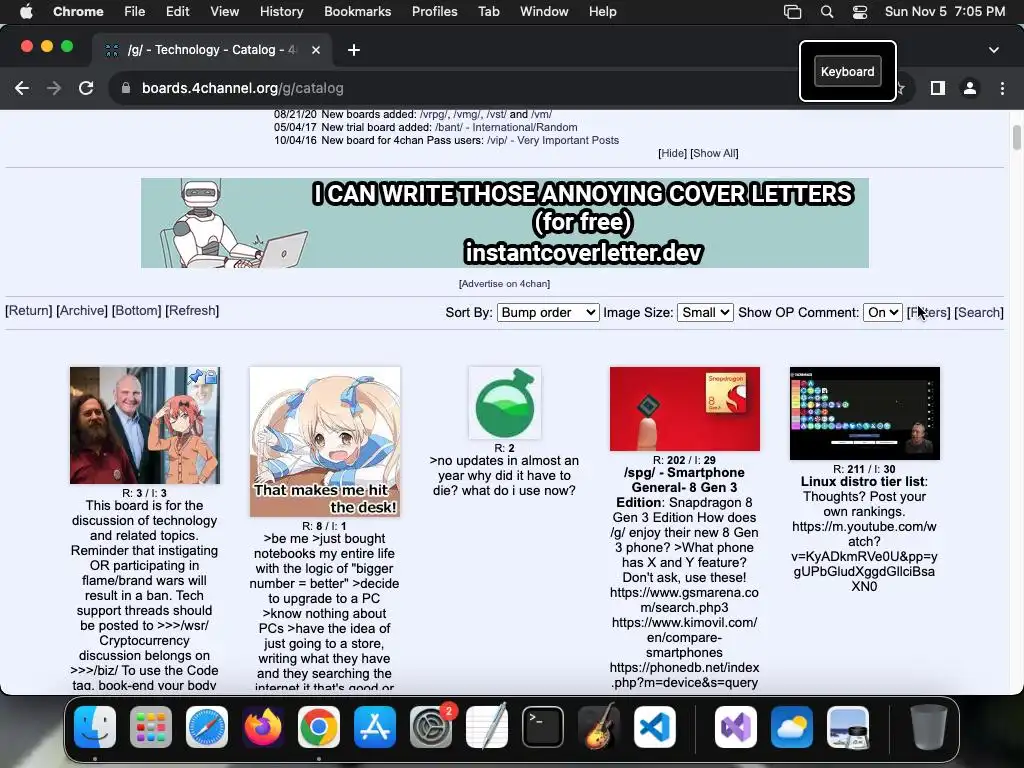
Task: Open Visual Studio (purple) from the dock
Action: tap(736, 727)
